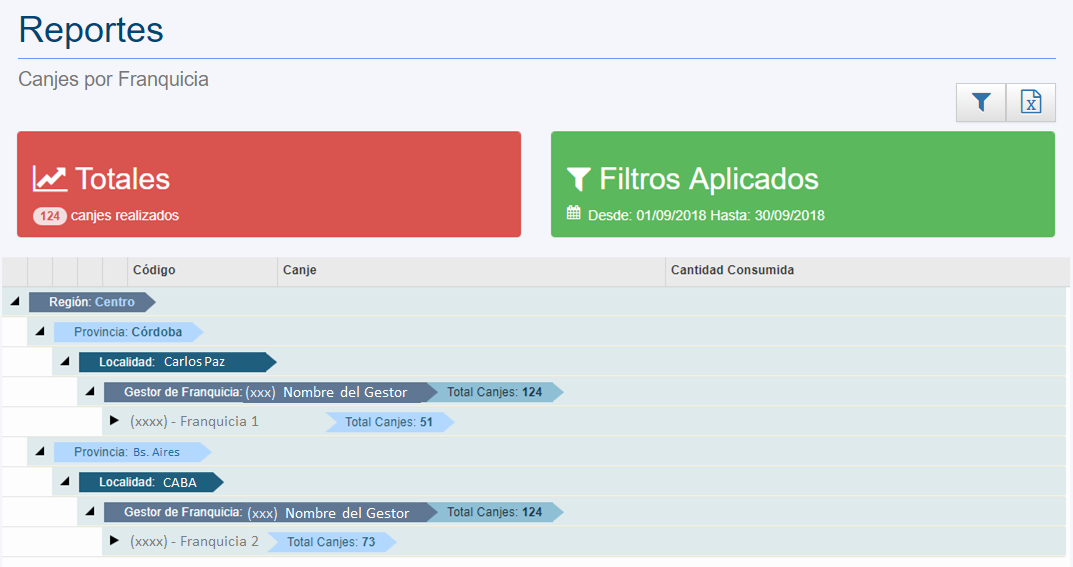Export report with Excel icon
The width and height of the screenshot is (1073, 567).
[1031, 102]
